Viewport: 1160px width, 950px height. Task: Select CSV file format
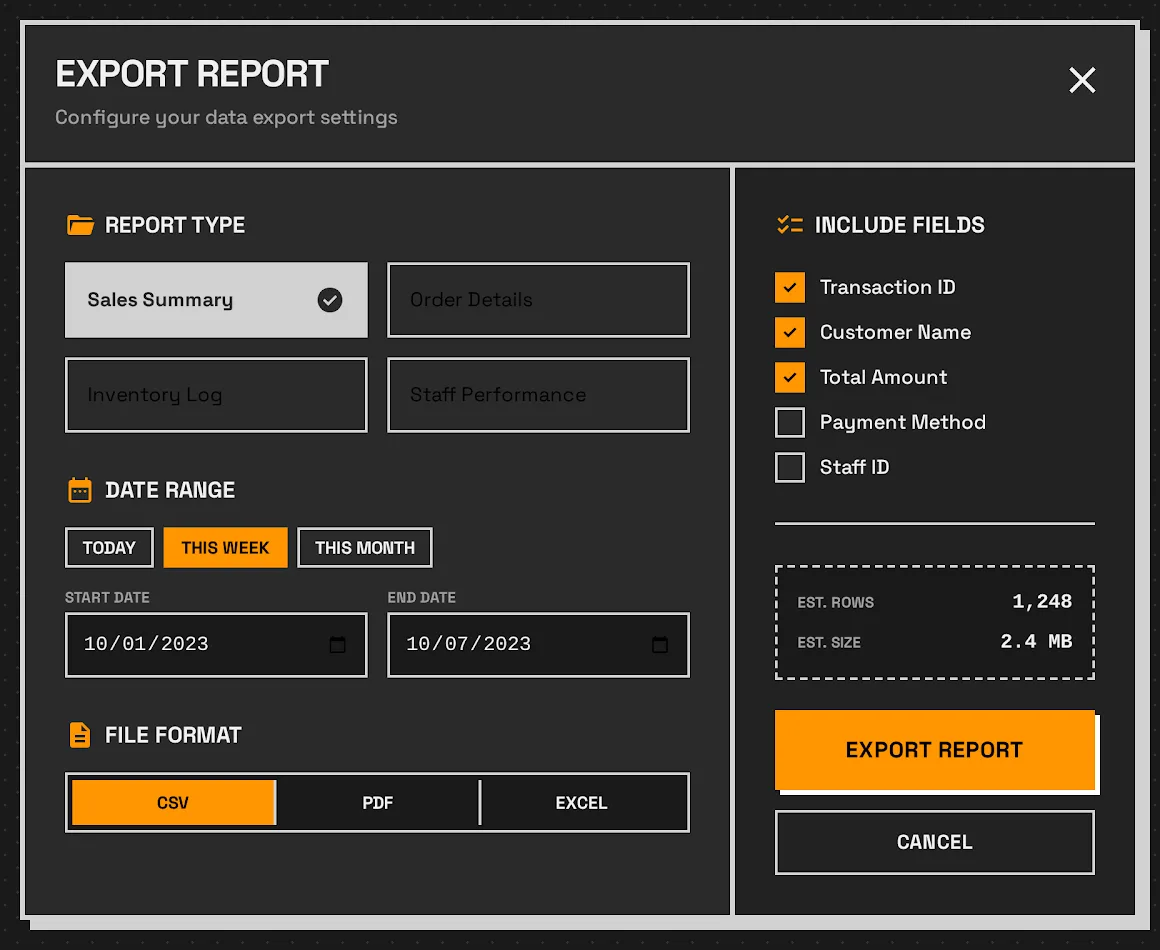(173, 803)
